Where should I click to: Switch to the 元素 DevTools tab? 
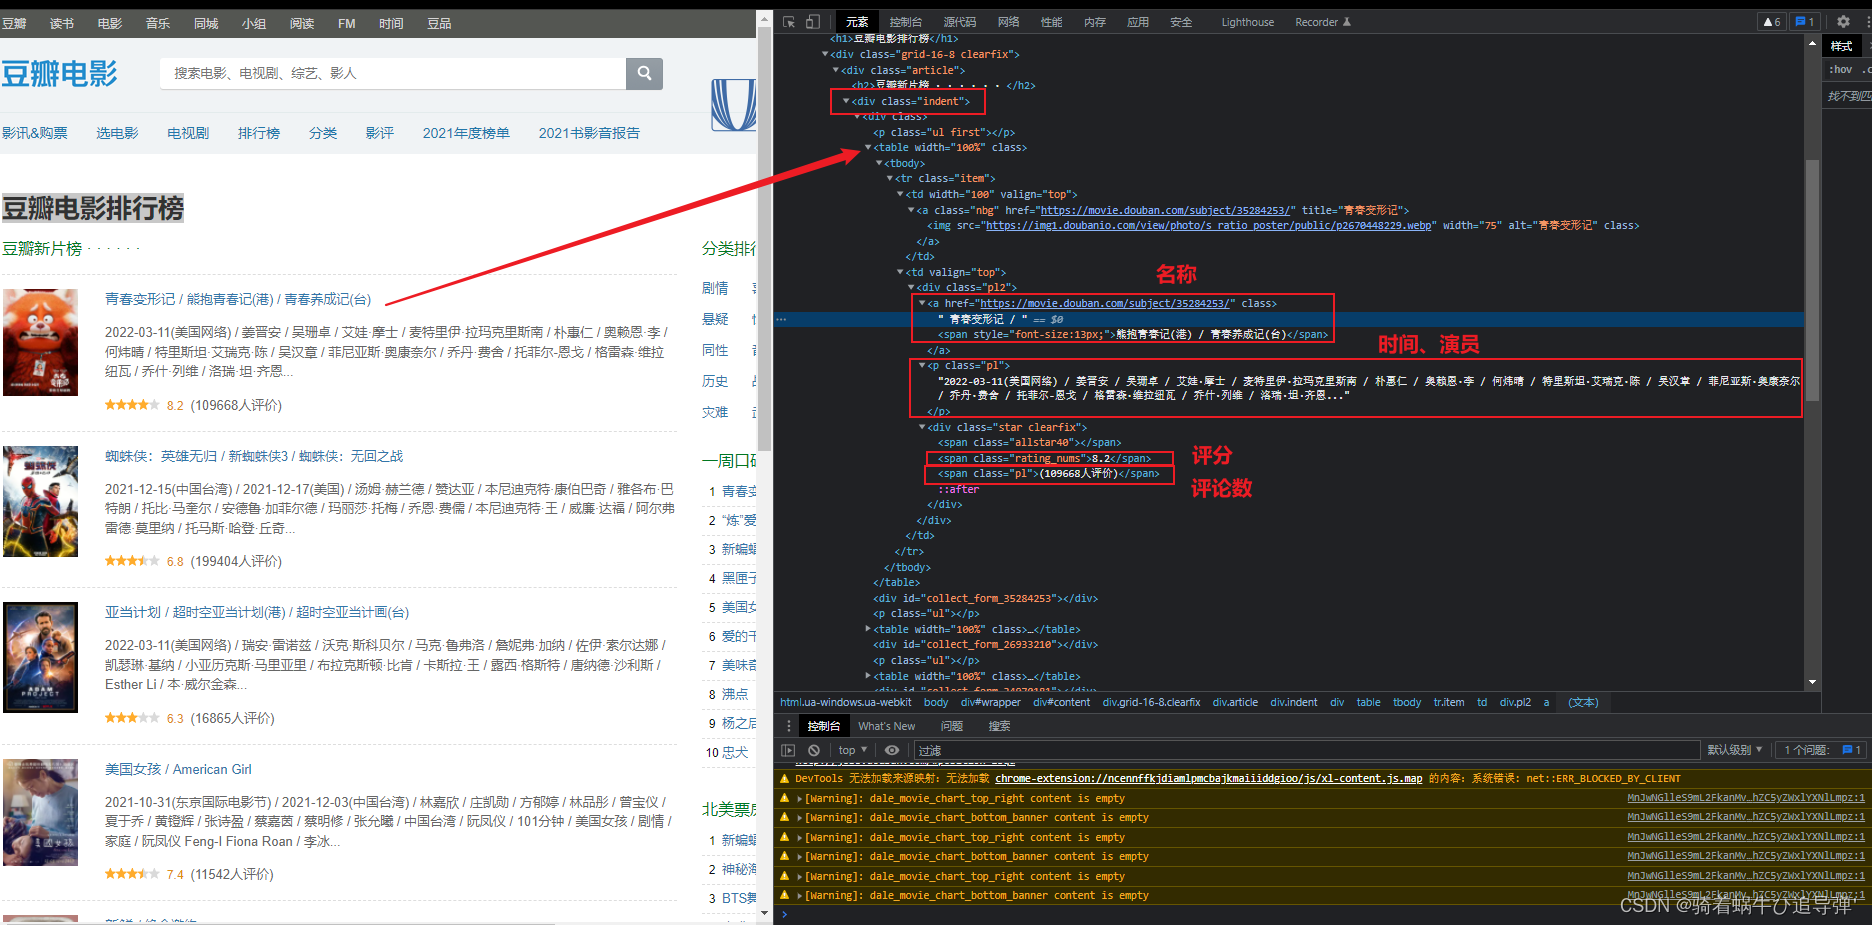point(857,22)
